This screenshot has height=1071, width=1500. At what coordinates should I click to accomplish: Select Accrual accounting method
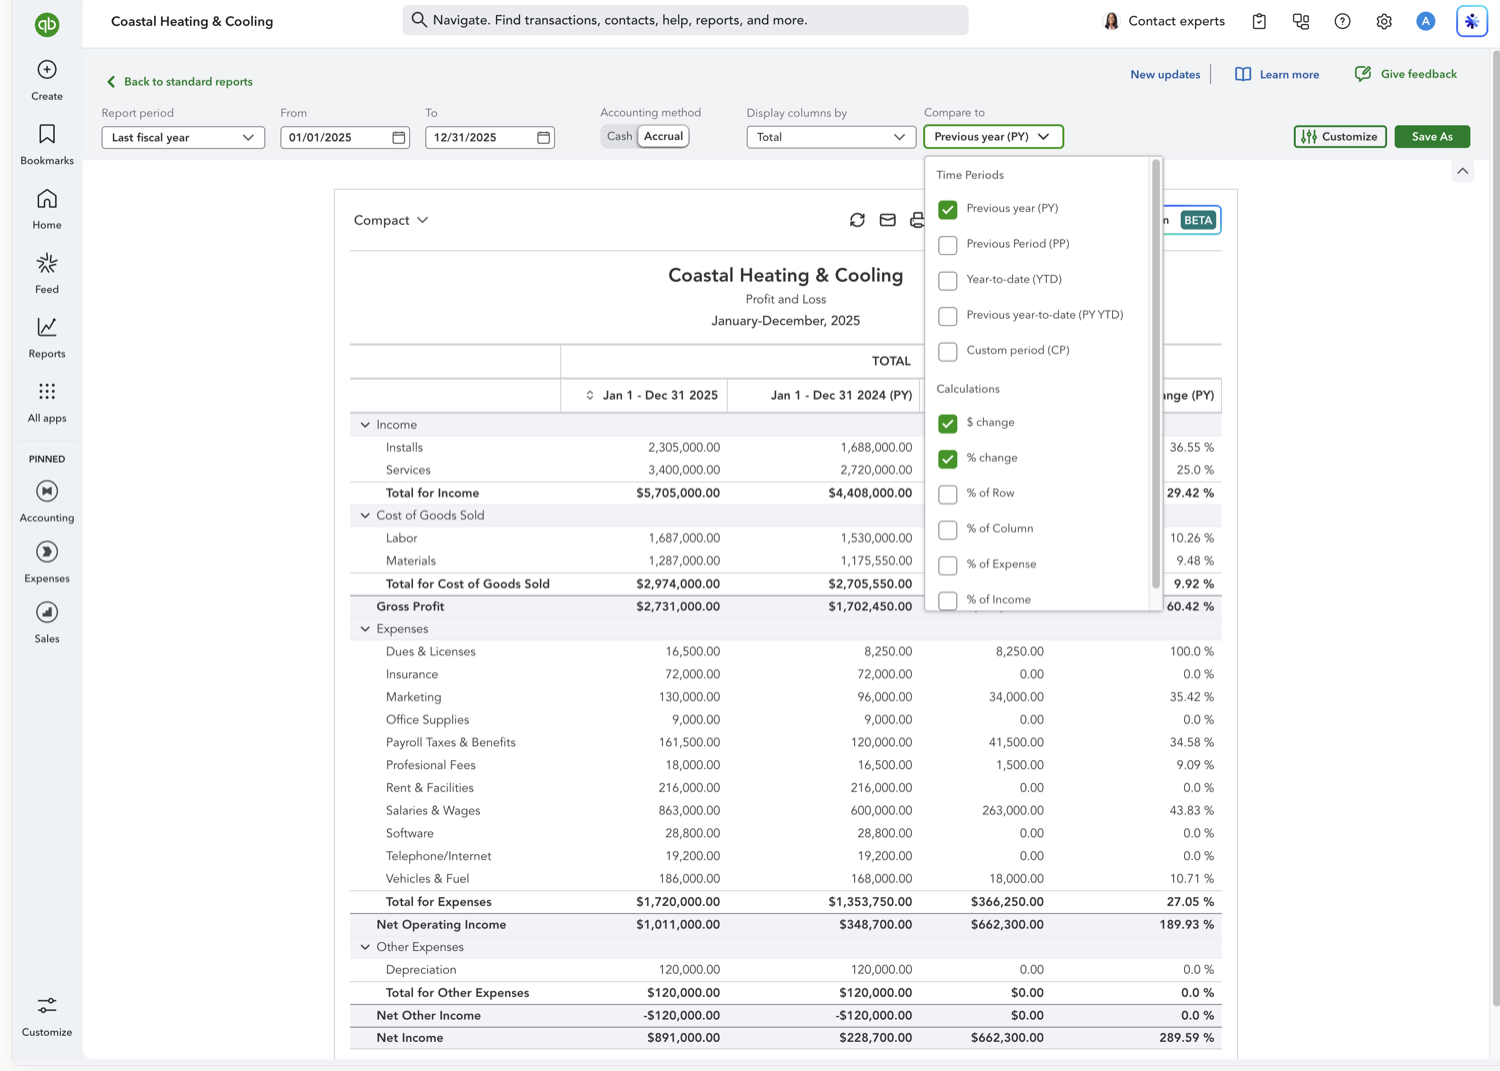[x=663, y=136]
